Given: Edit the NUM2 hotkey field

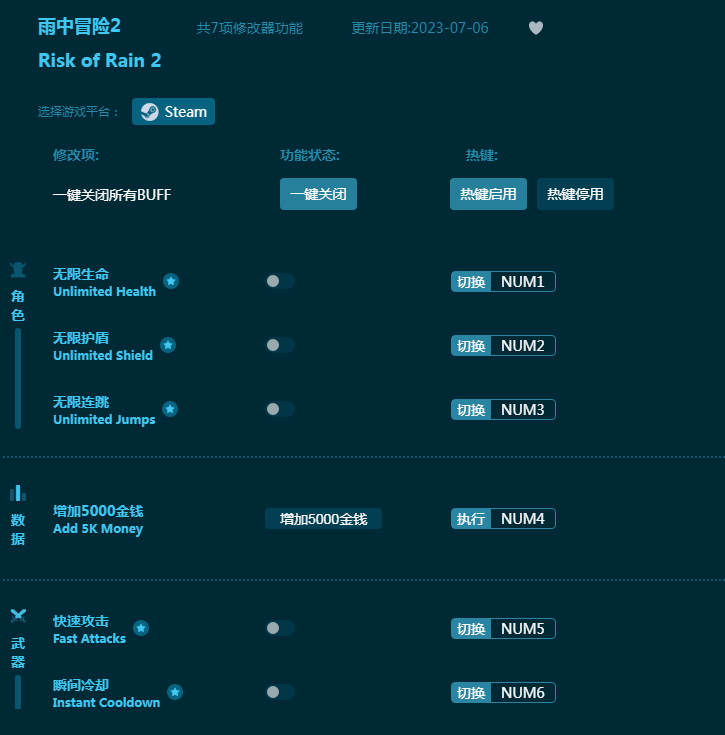Looking at the screenshot, I should [523, 346].
